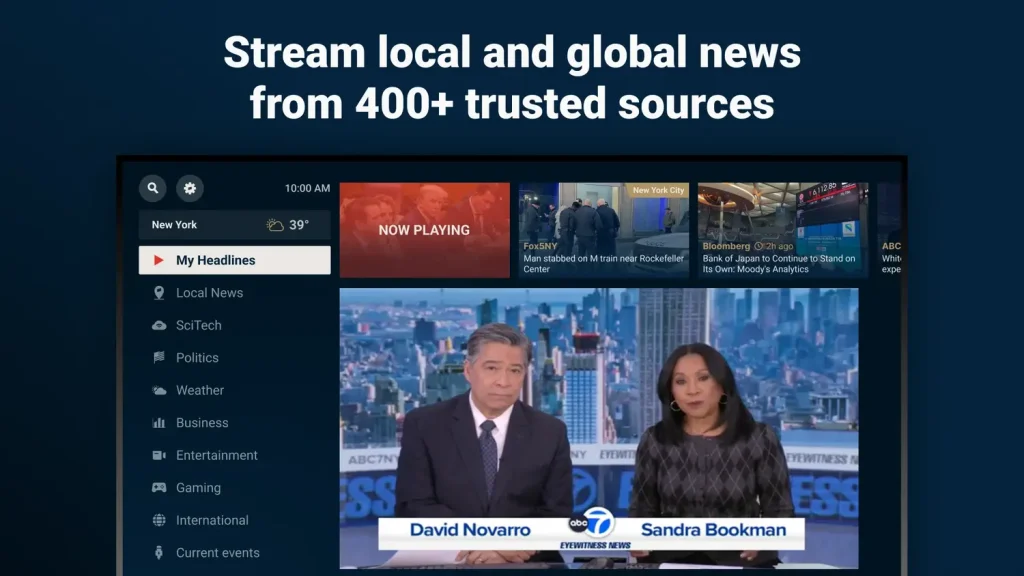The height and width of the screenshot is (576, 1024).
Task: Open the Now Playing banner
Action: click(424, 230)
